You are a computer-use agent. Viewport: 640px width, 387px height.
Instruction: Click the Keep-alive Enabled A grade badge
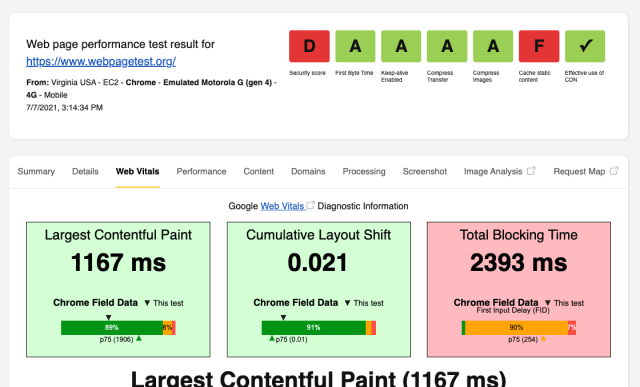401,46
